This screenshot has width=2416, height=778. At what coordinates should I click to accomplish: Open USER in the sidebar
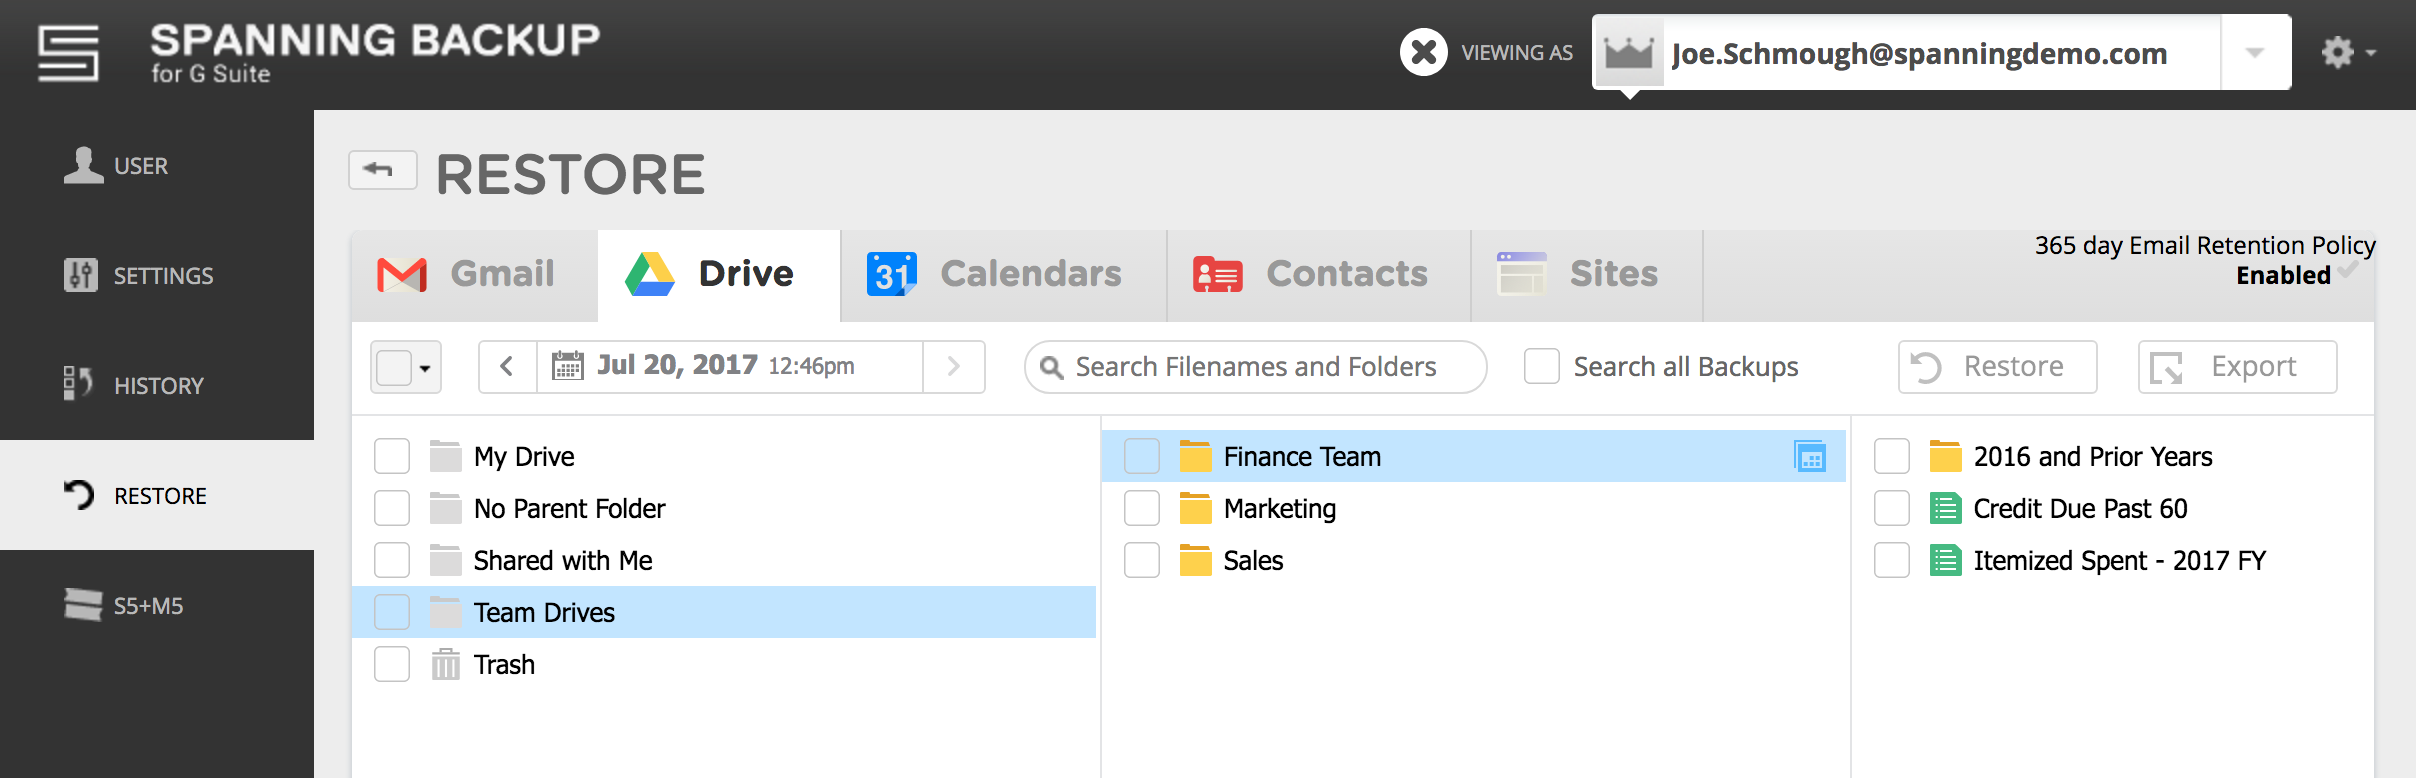click(x=157, y=165)
